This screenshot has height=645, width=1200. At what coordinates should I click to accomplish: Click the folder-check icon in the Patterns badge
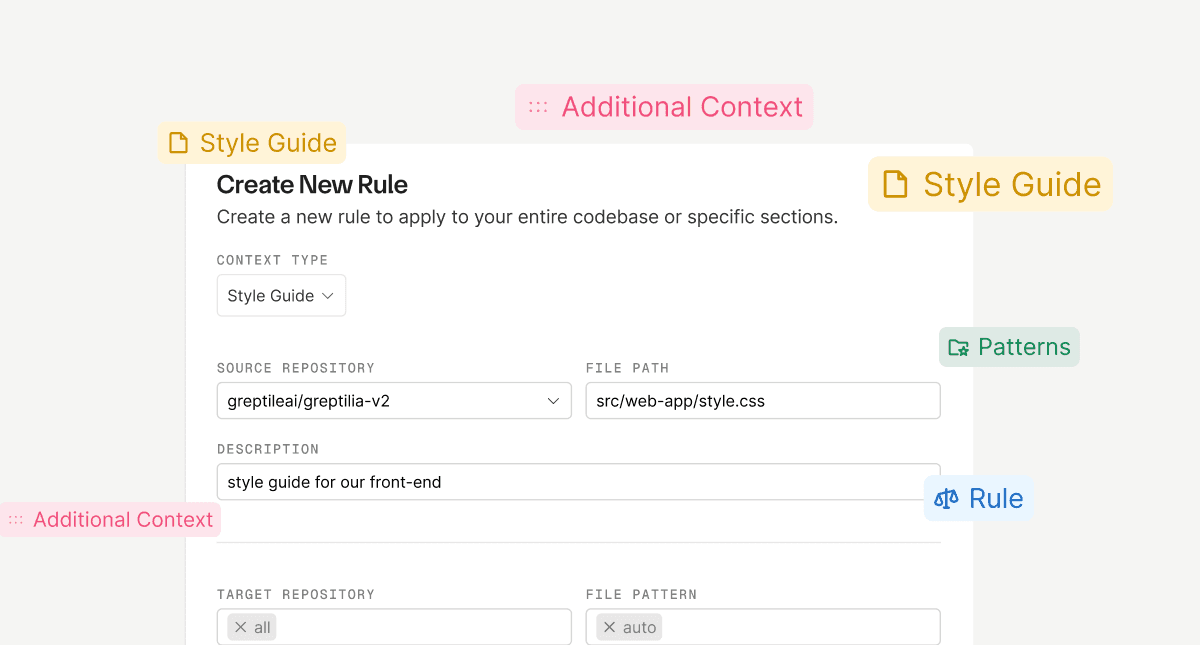tap(960, 346)
